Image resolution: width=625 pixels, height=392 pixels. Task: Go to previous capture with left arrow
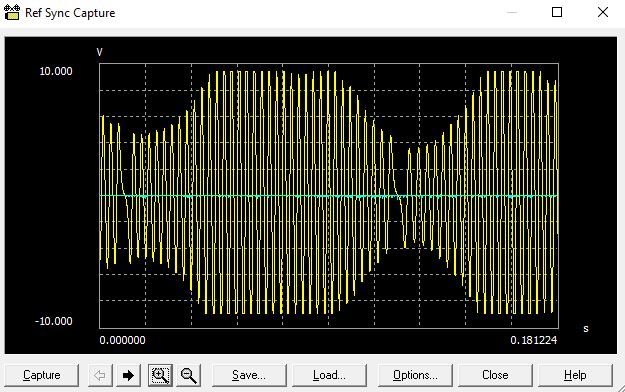click(x=100, y=375)
